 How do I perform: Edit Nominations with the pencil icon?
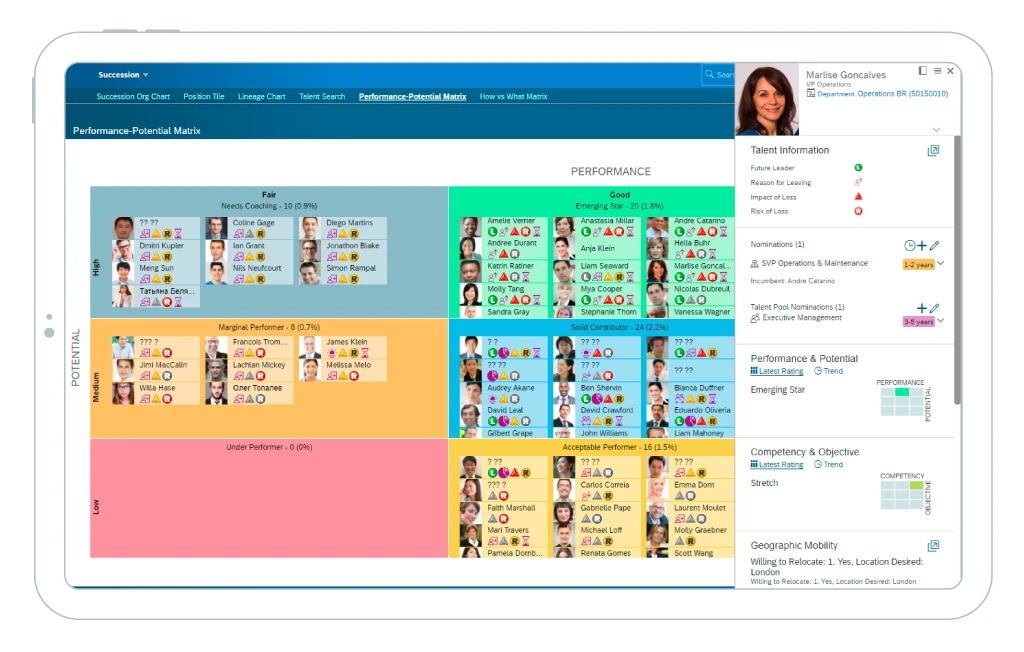click(935, 246)
